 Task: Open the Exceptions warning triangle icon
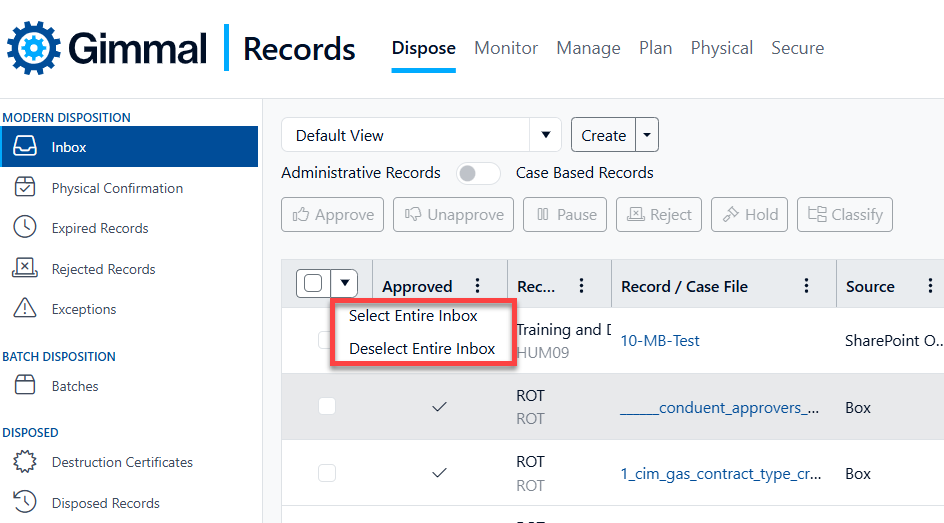pyautogui.click(x=25, y=309)
